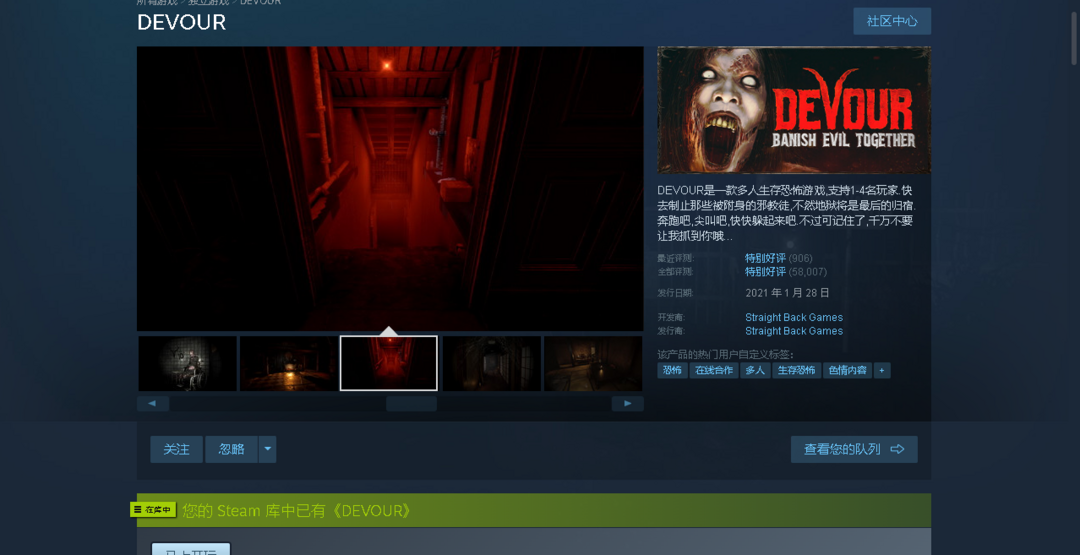Open the 社区中心 Community Hub
The image size is (1080, 555).
891,21
